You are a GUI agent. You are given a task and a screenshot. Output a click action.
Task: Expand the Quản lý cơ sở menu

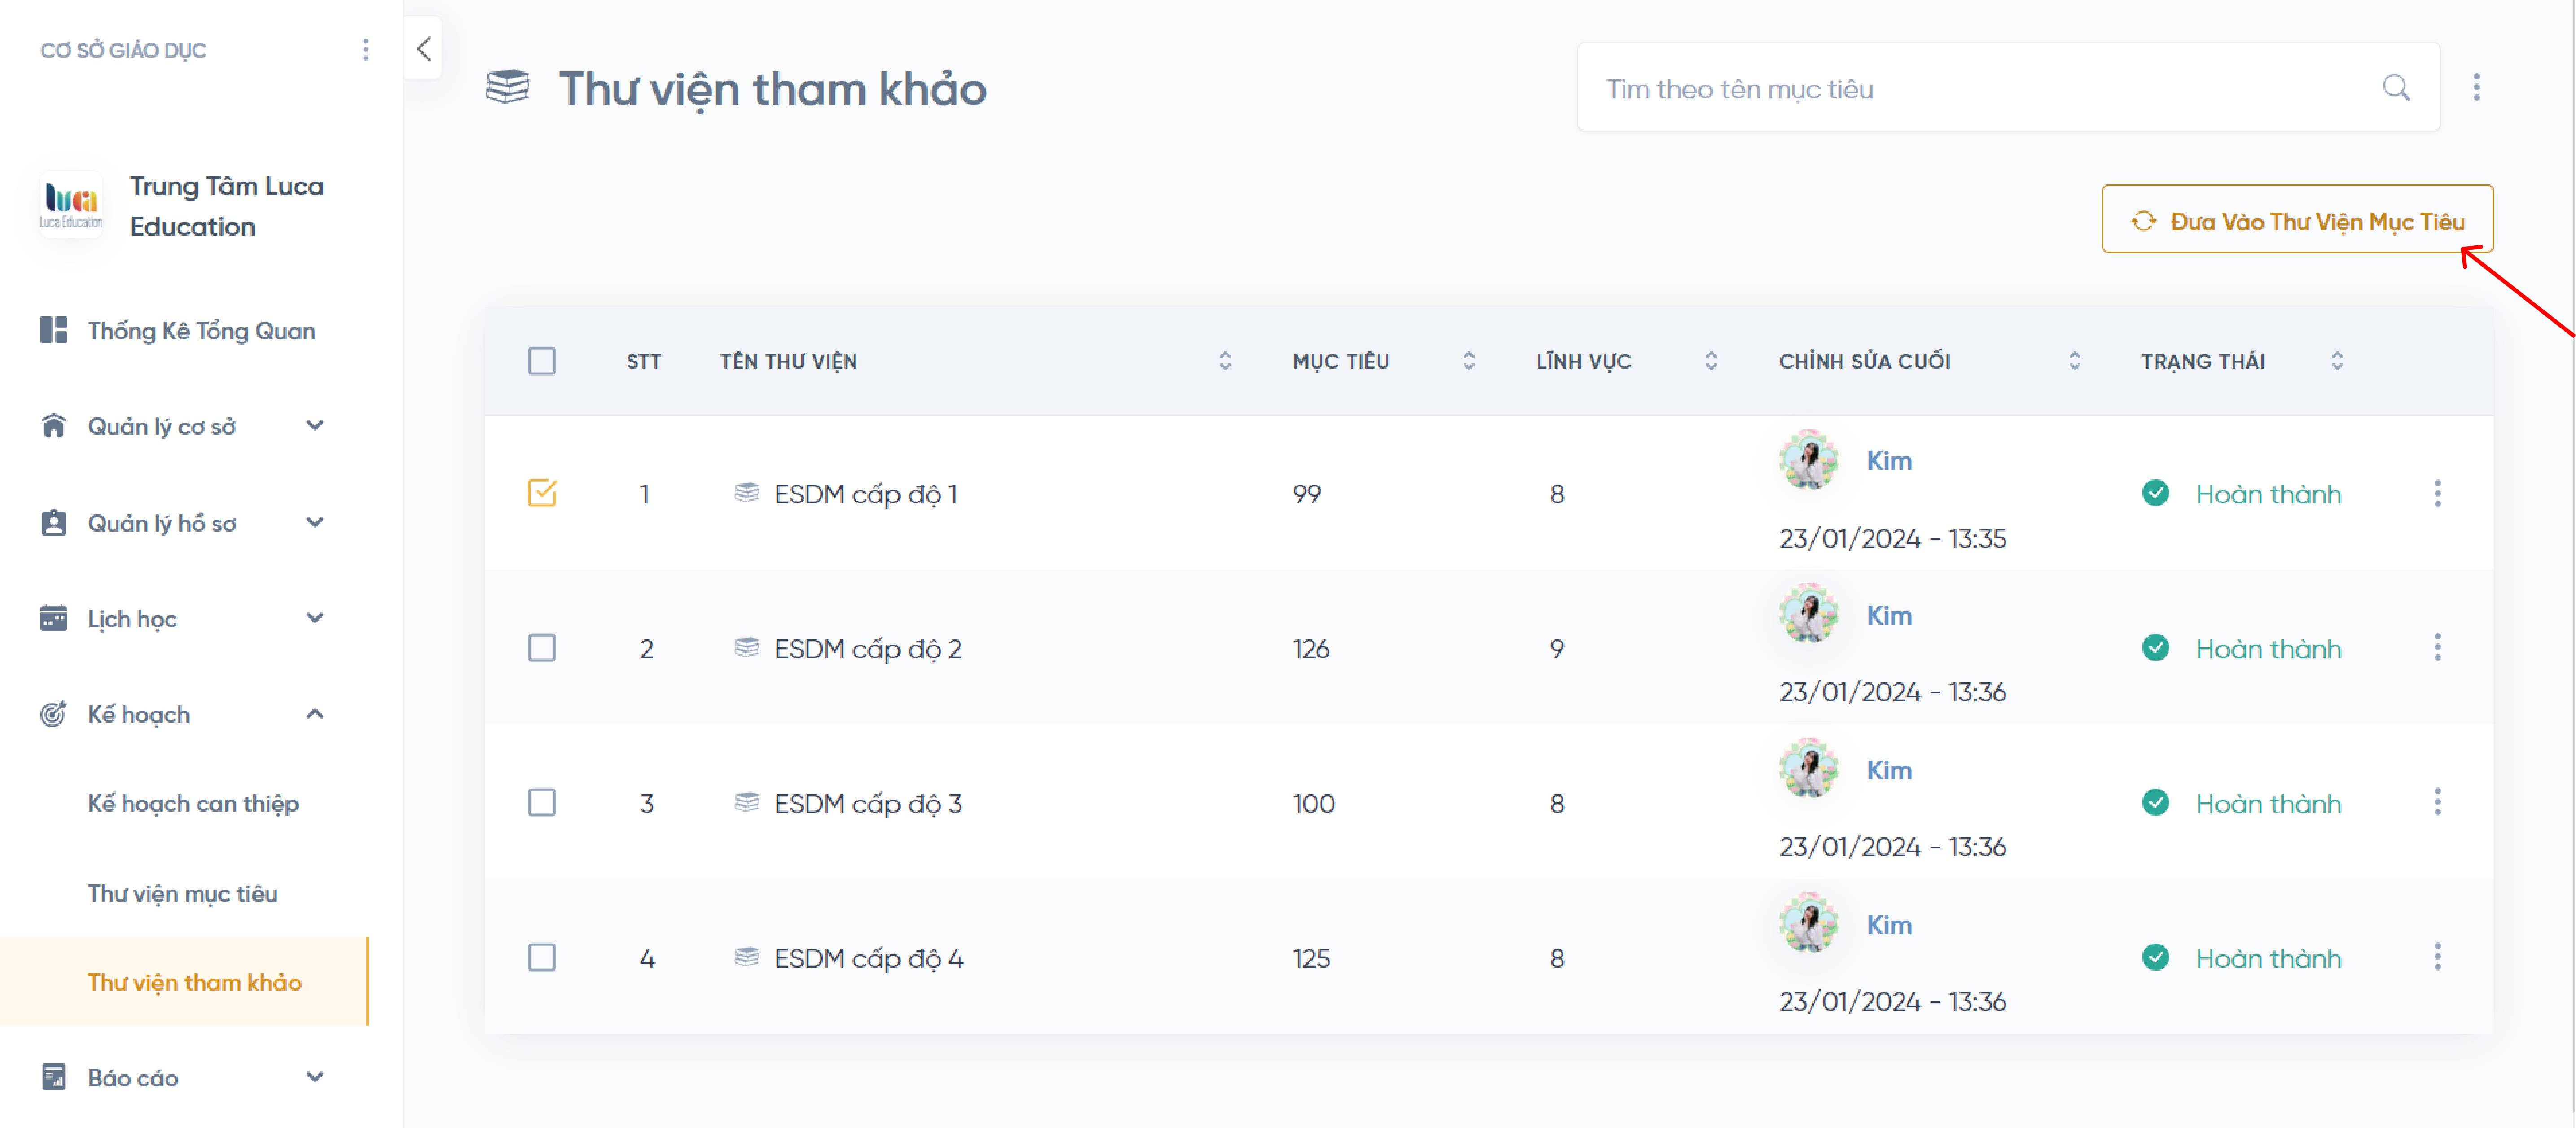pos(314,426)
